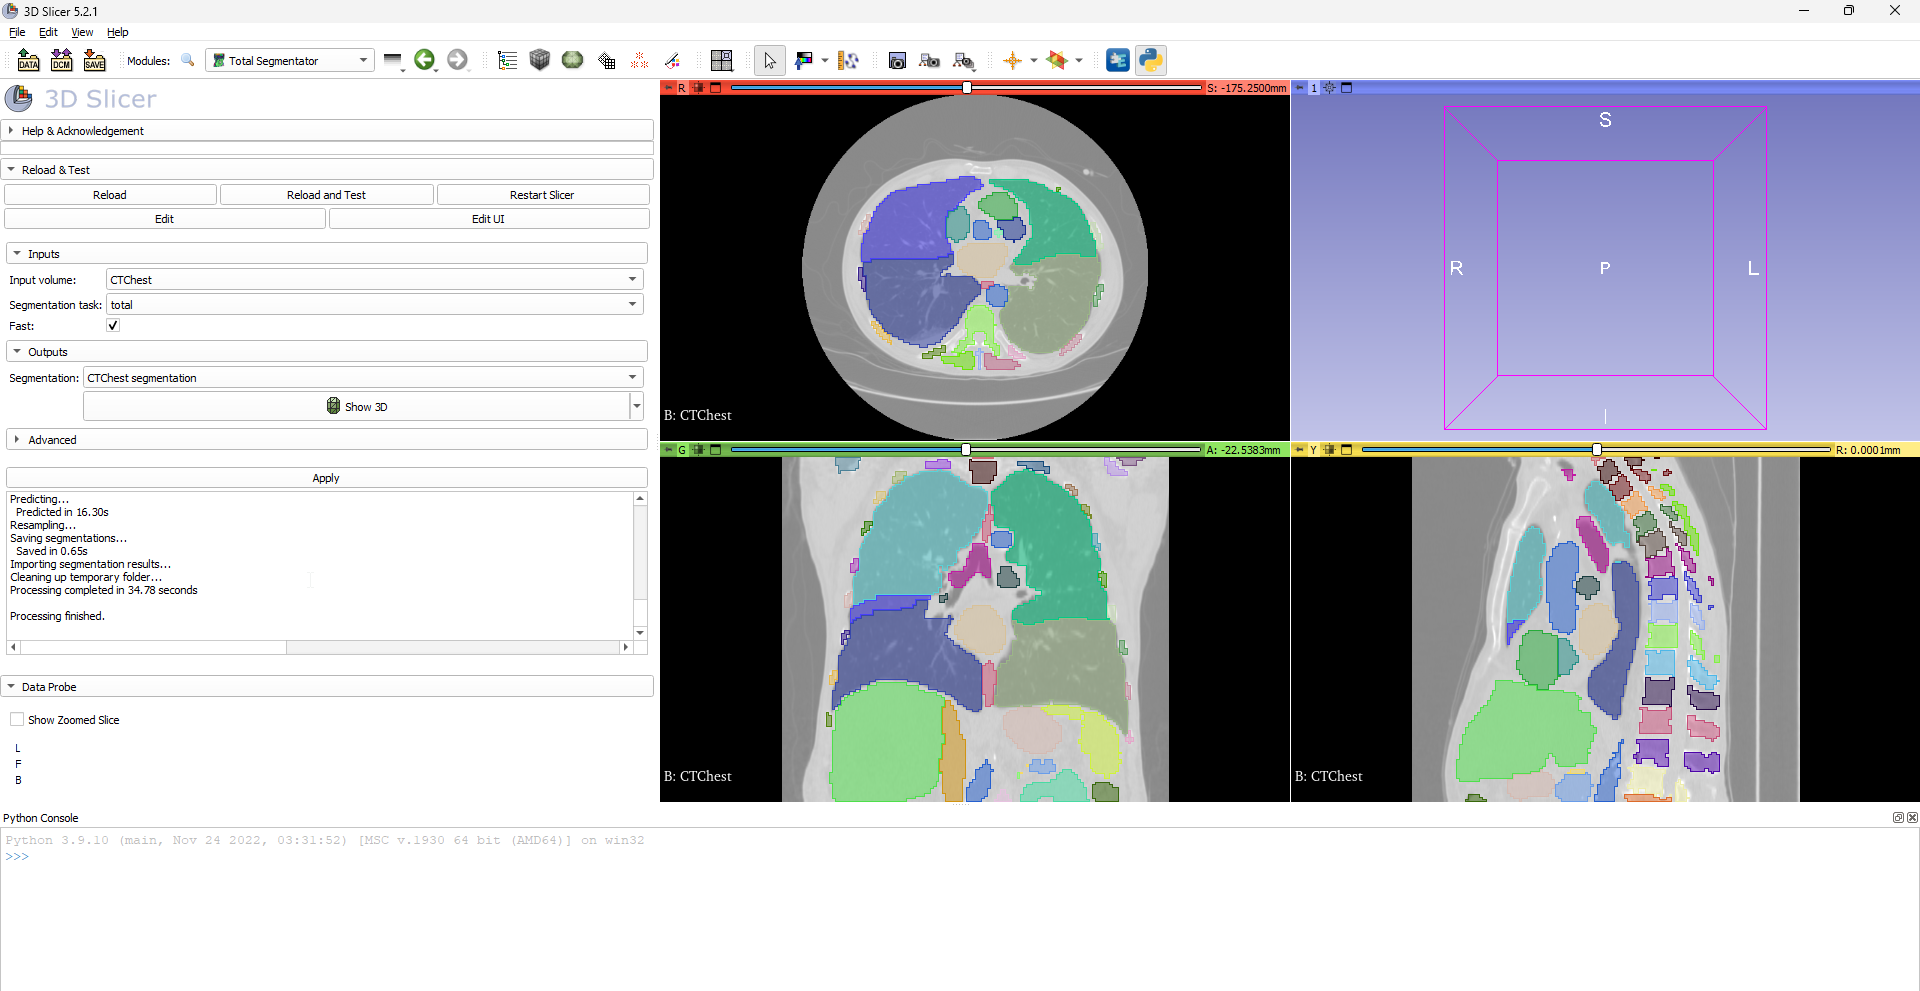Enable Fast mode checkbox
Screen dimensions: 1920x991
[x=112, y=325]
